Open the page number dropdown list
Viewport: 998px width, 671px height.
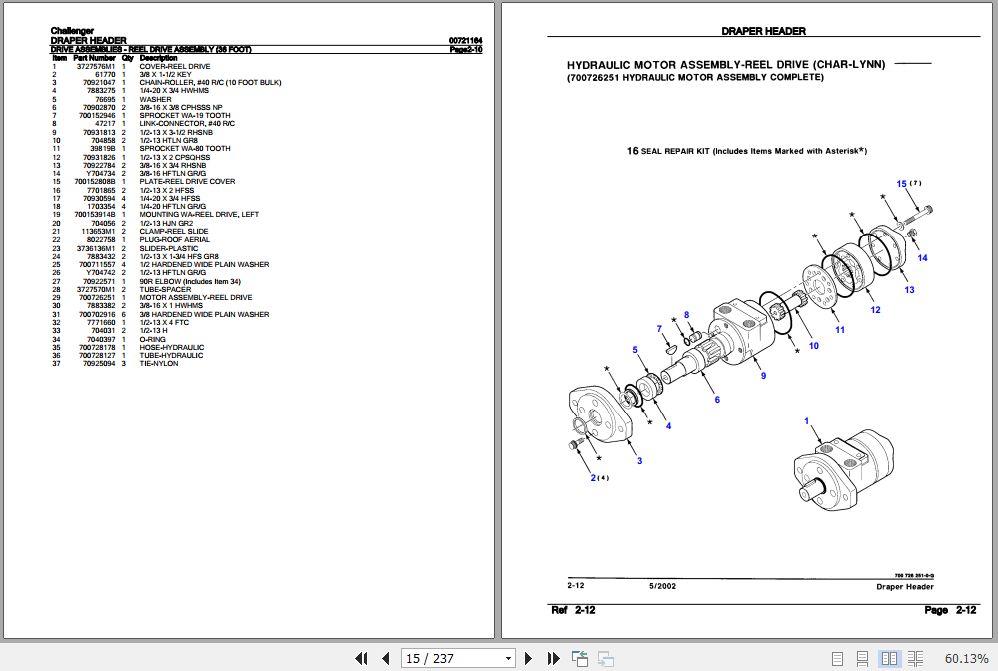click(x=507, y=658)
